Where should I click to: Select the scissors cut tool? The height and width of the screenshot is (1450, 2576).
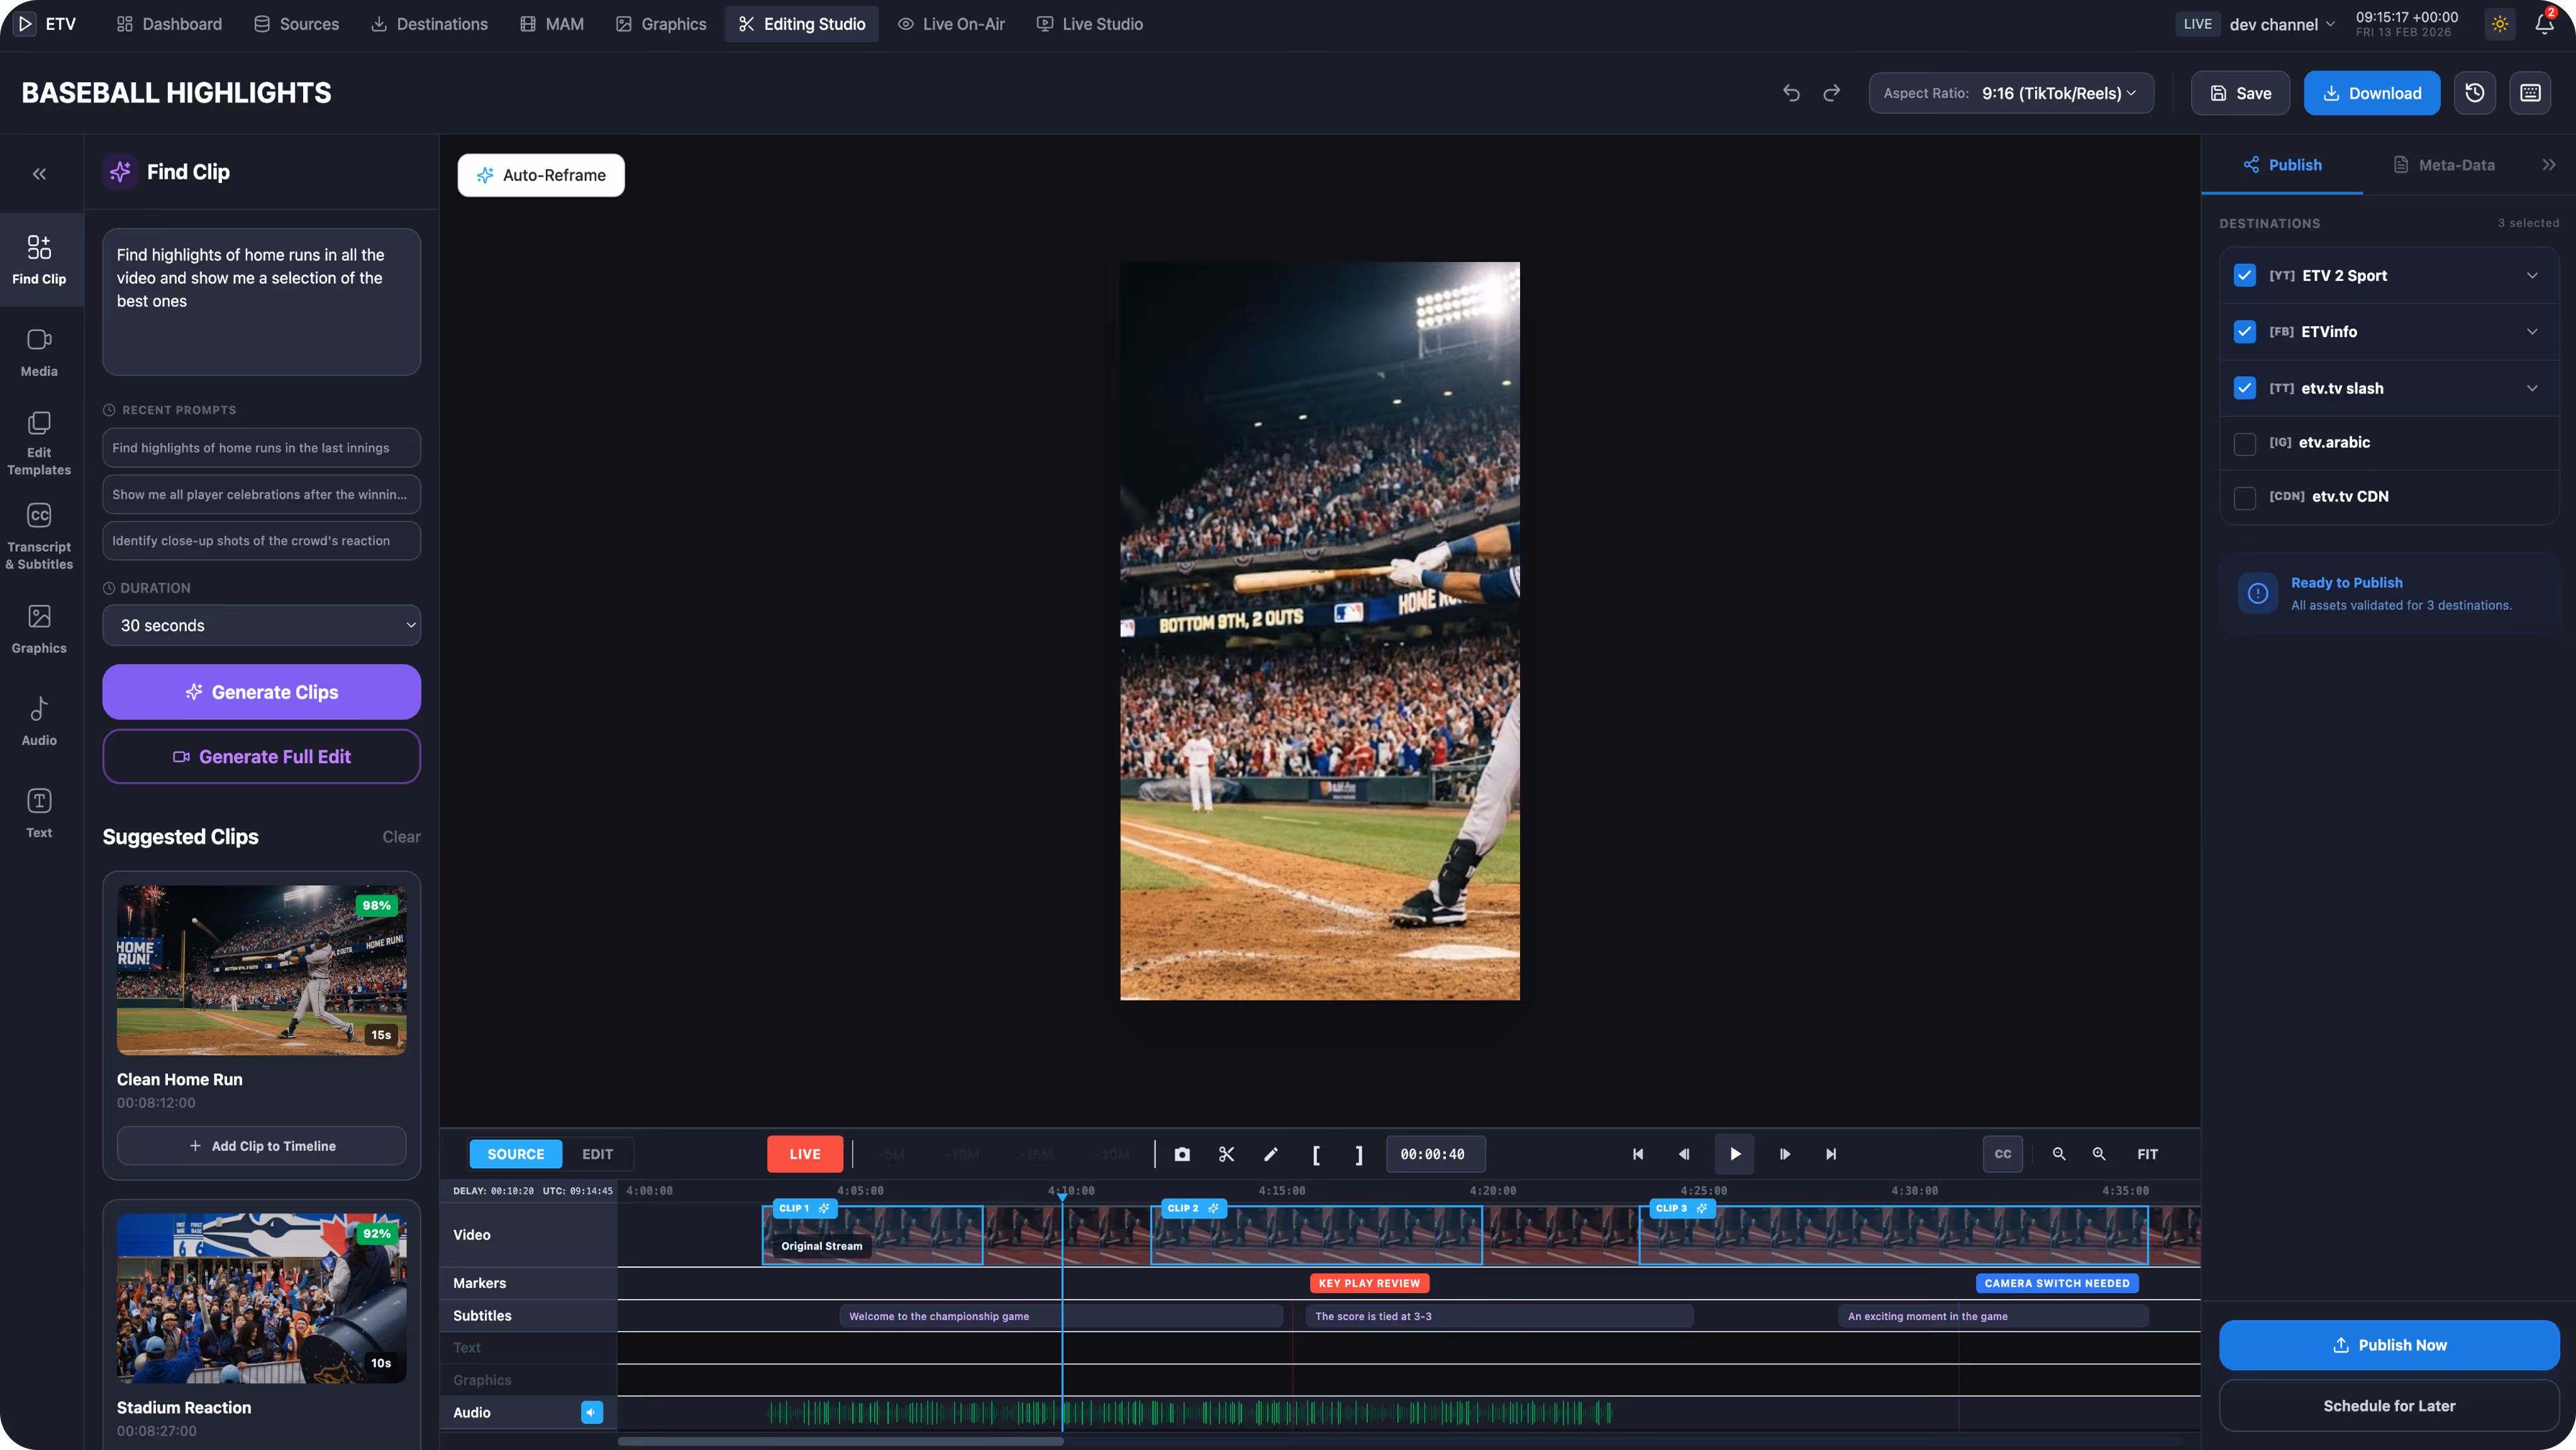tap(1226, 1154)
